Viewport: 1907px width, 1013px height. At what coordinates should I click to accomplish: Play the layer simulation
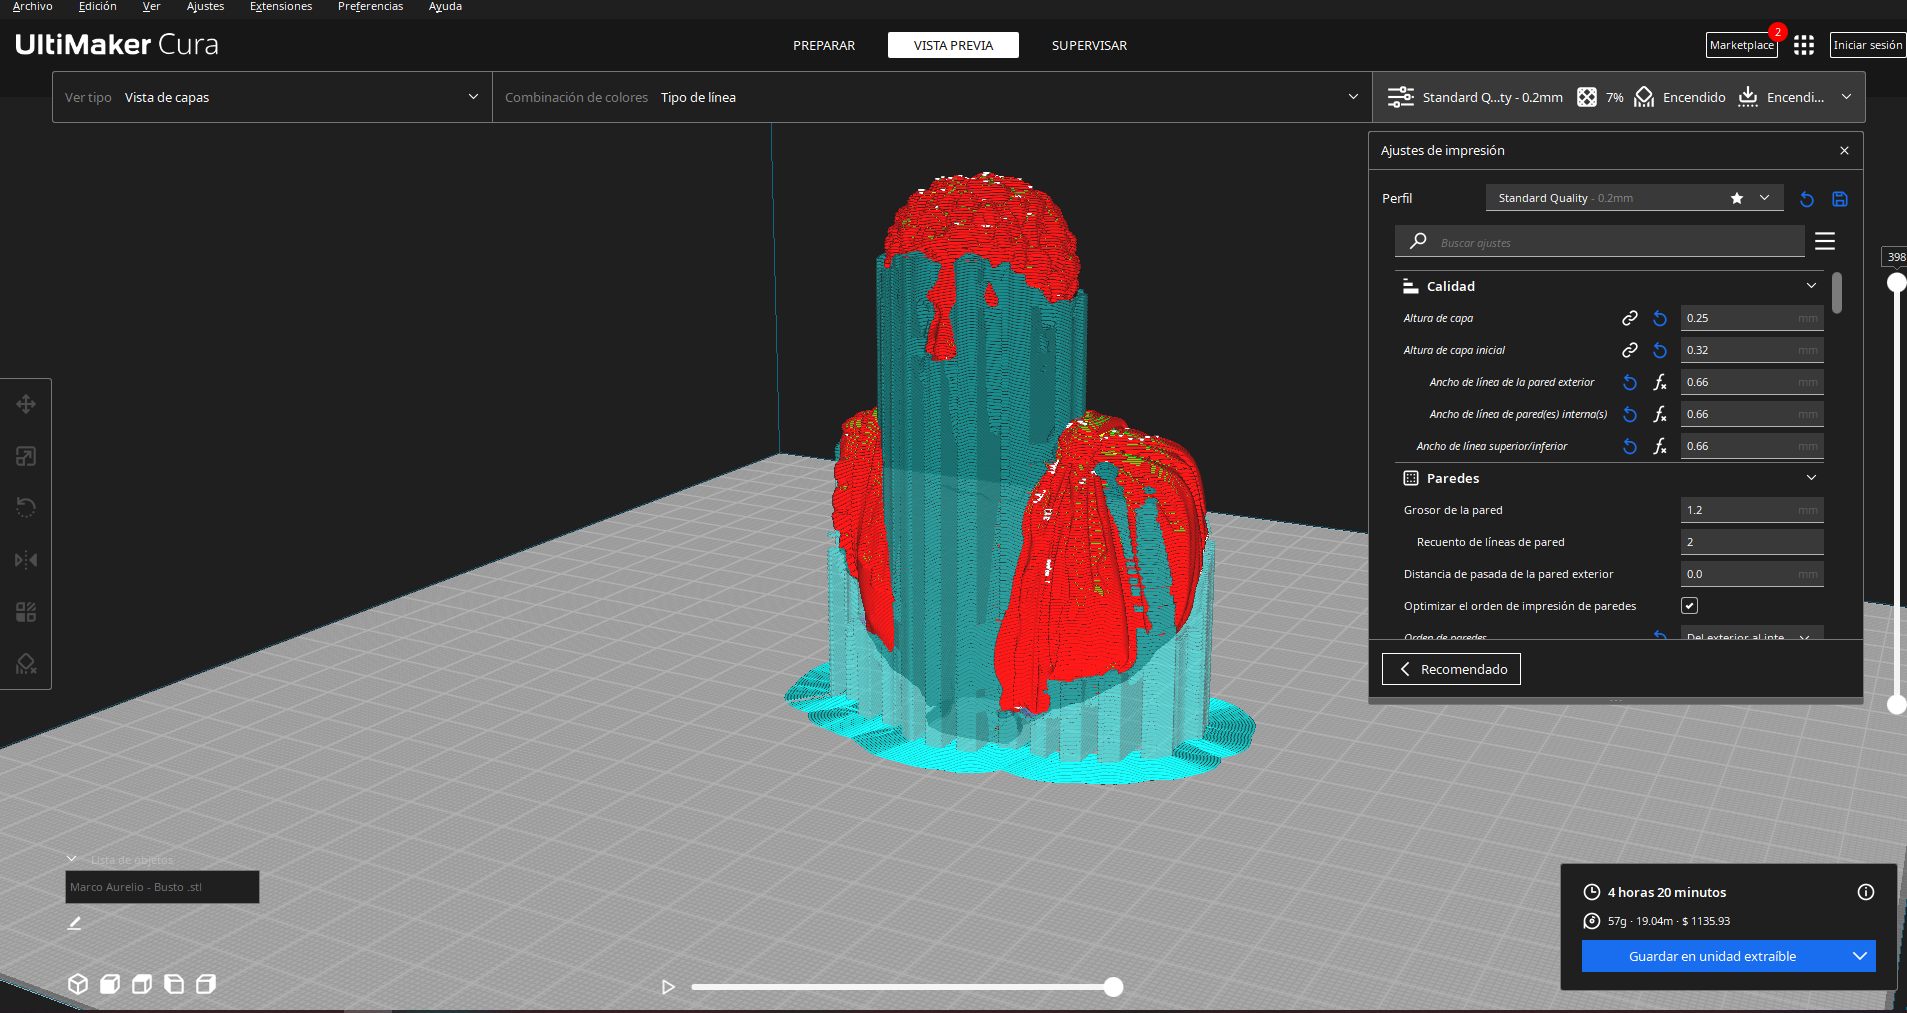pyautogui.click(x=668, y=987)
